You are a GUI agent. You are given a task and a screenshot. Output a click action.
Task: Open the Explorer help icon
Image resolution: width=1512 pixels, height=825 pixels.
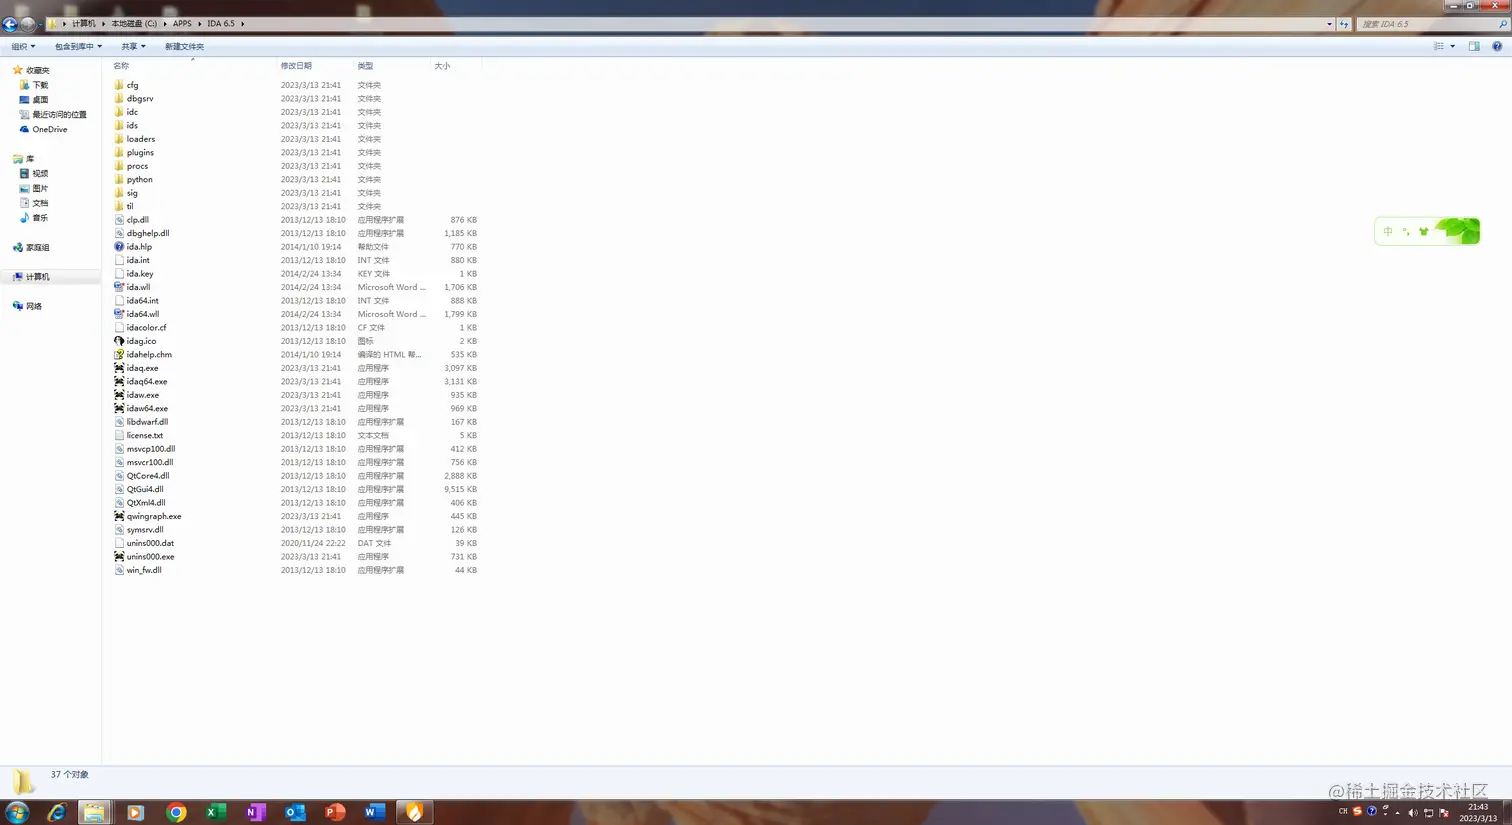[x=1497, y=46]
